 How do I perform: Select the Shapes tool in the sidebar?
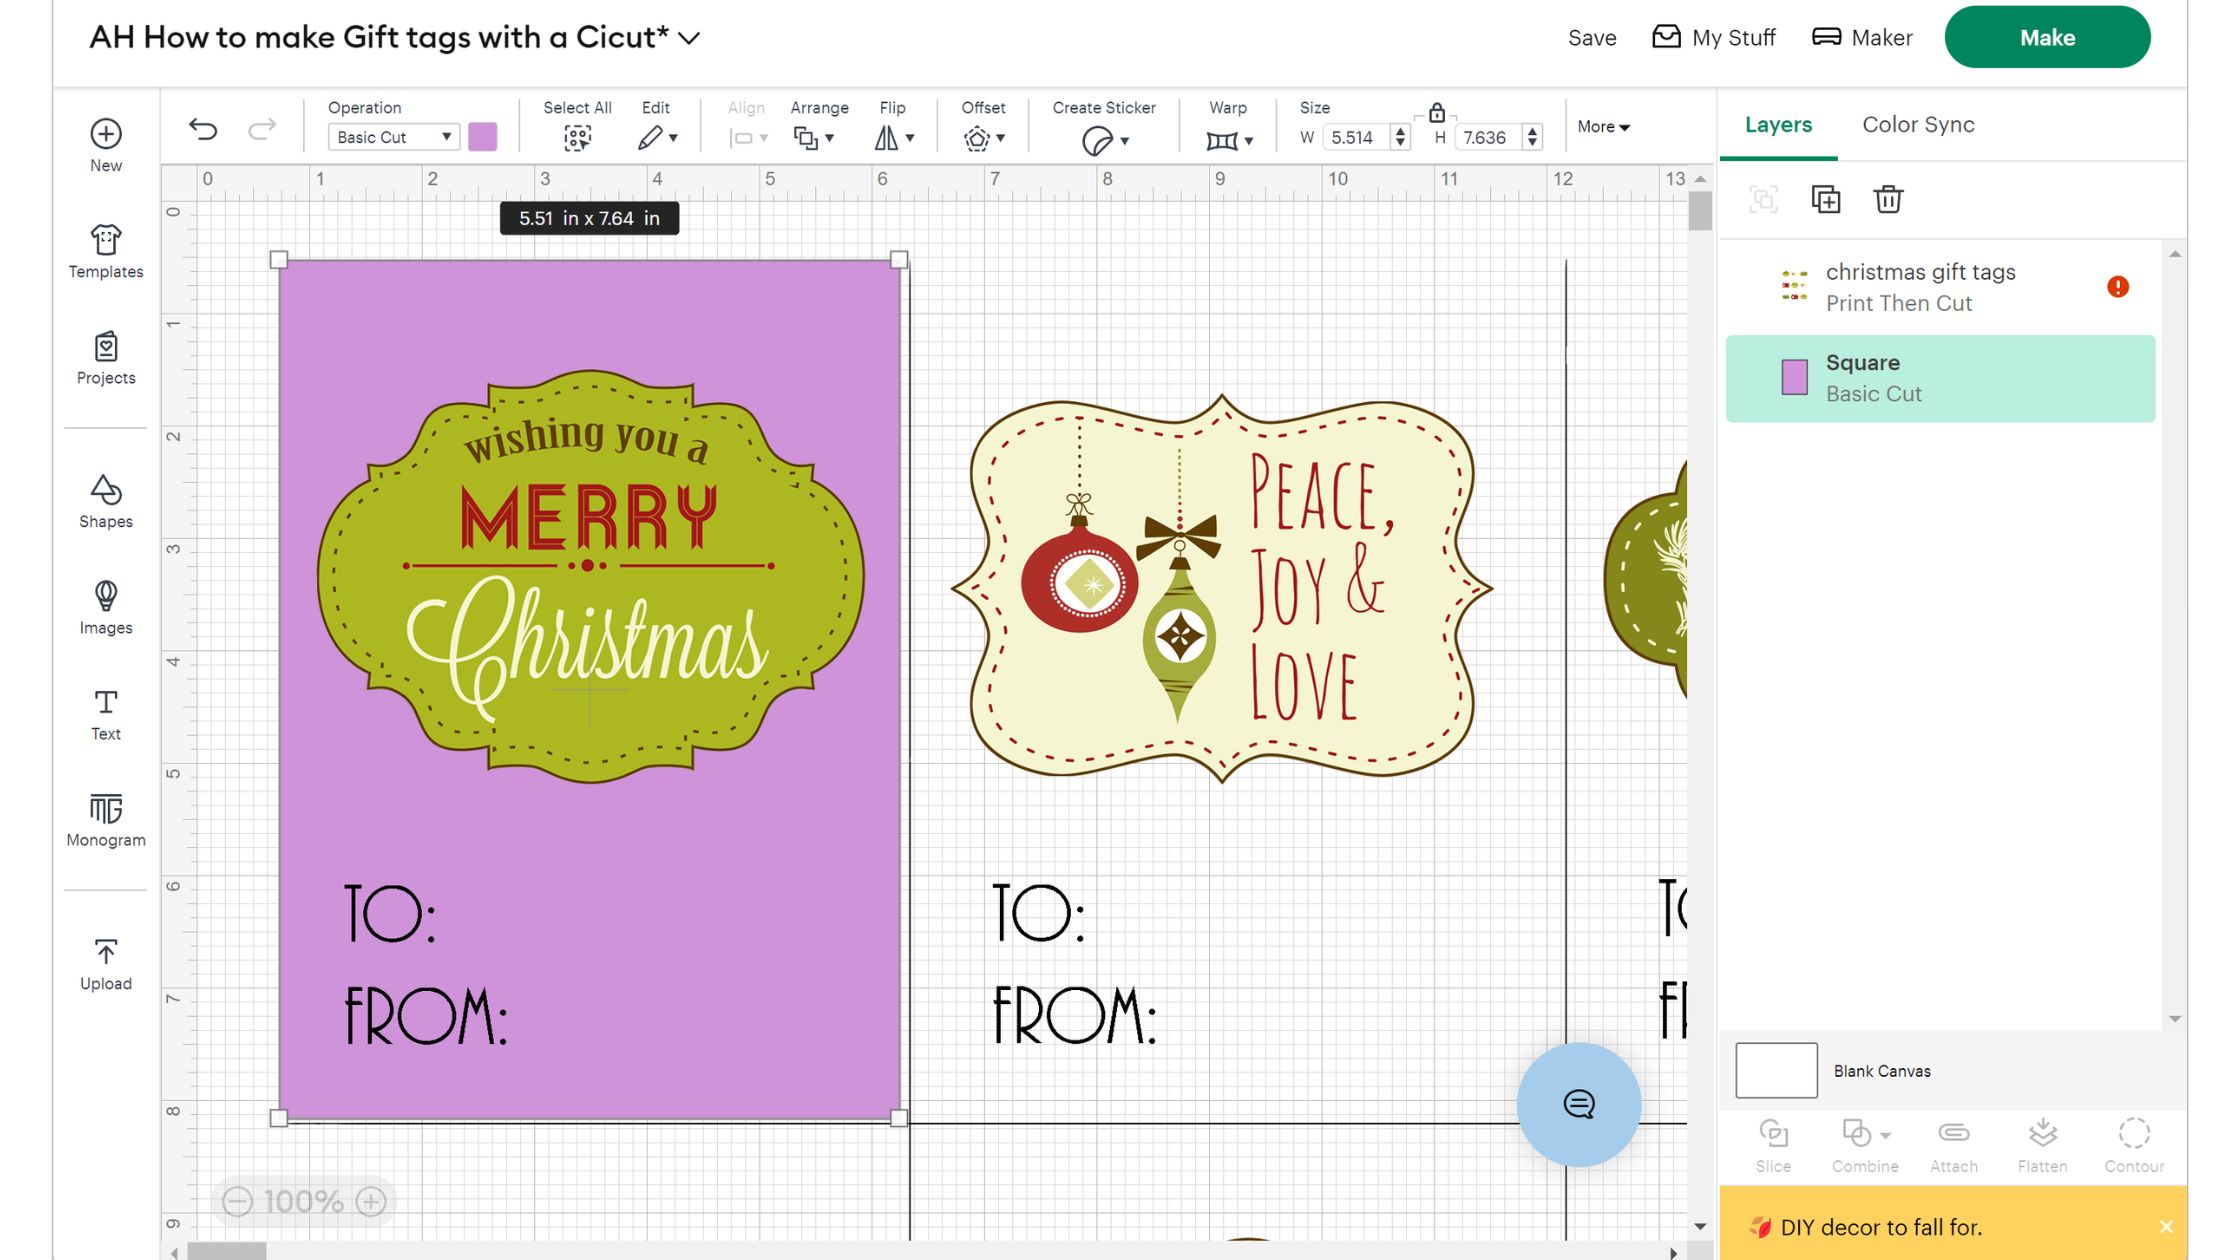point(105,500)
